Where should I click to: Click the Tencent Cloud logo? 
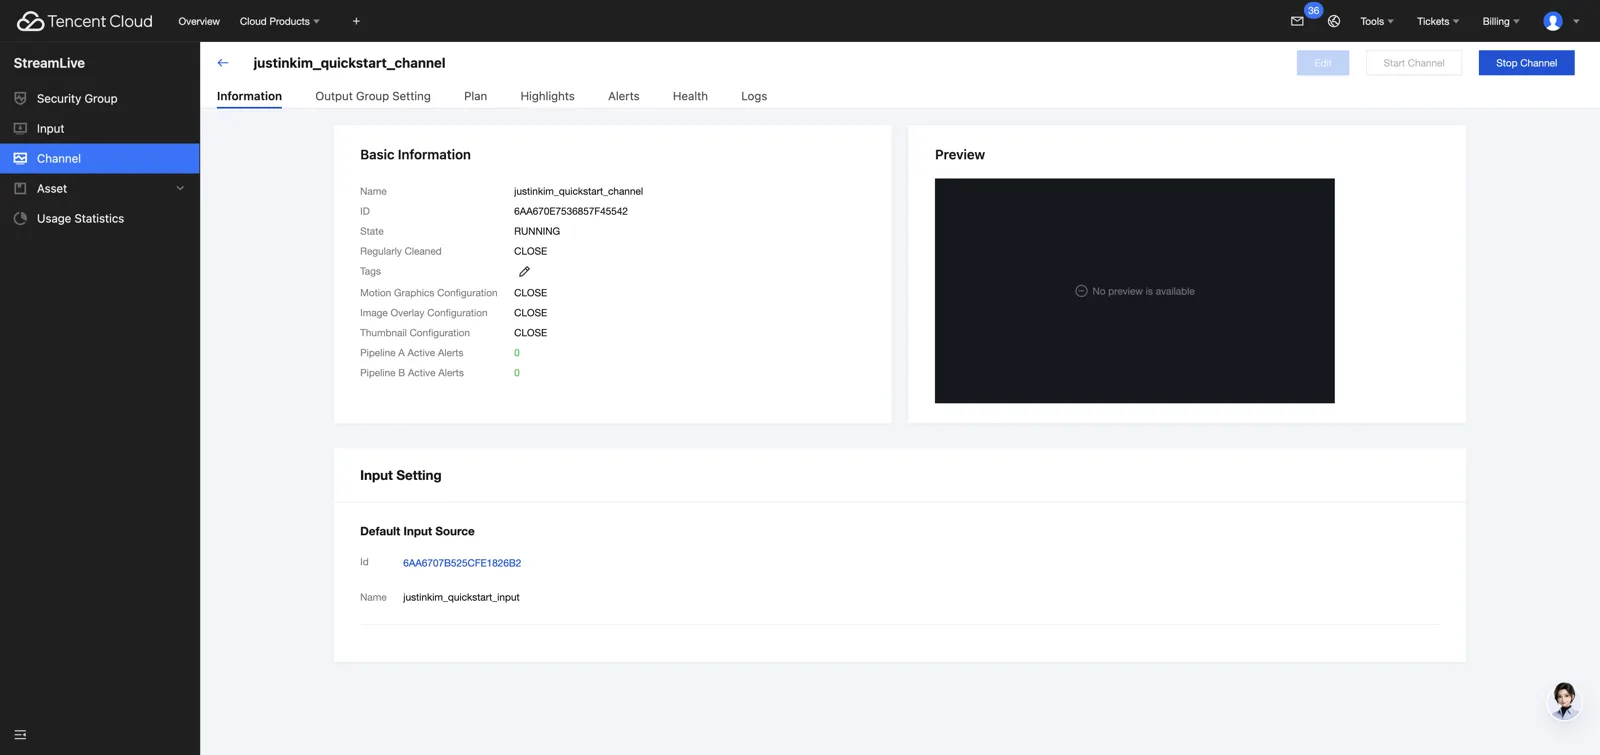click(x=85, y=21)
